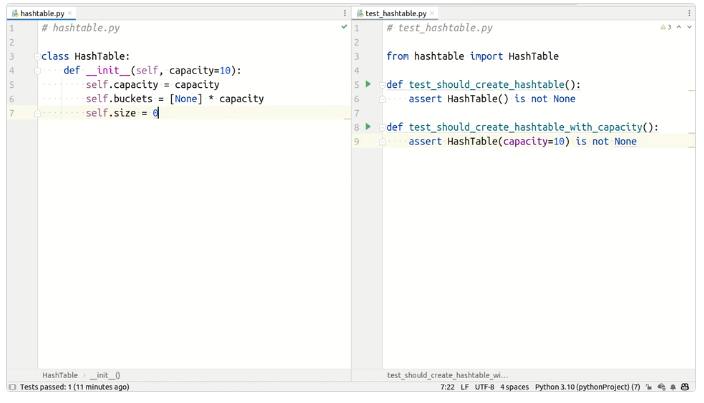This screenshot has width=704, height=403.
Task: Run test_should_create_hashtable via gutter arrow
Action: (x=368, y=85)
